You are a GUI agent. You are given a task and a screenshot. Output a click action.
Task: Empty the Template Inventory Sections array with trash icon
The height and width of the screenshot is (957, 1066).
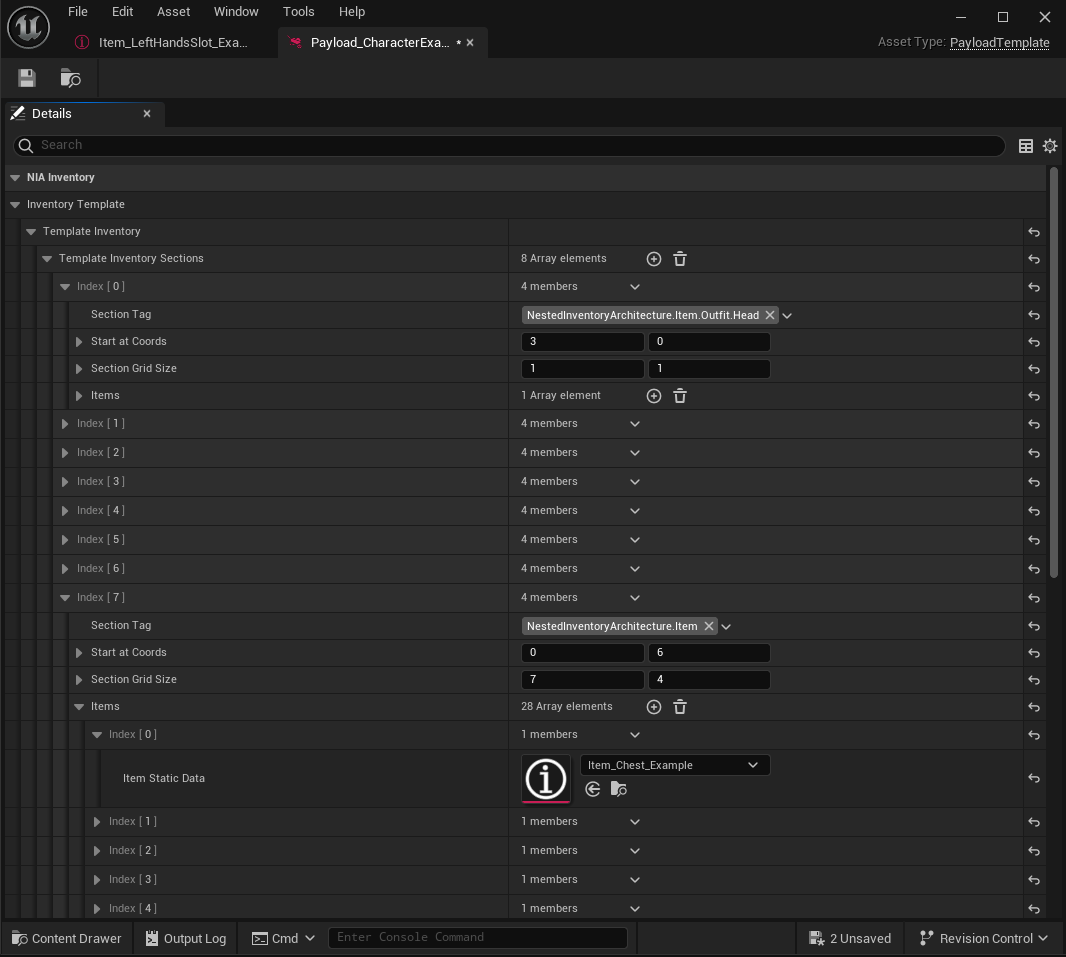tap(680, 259)
